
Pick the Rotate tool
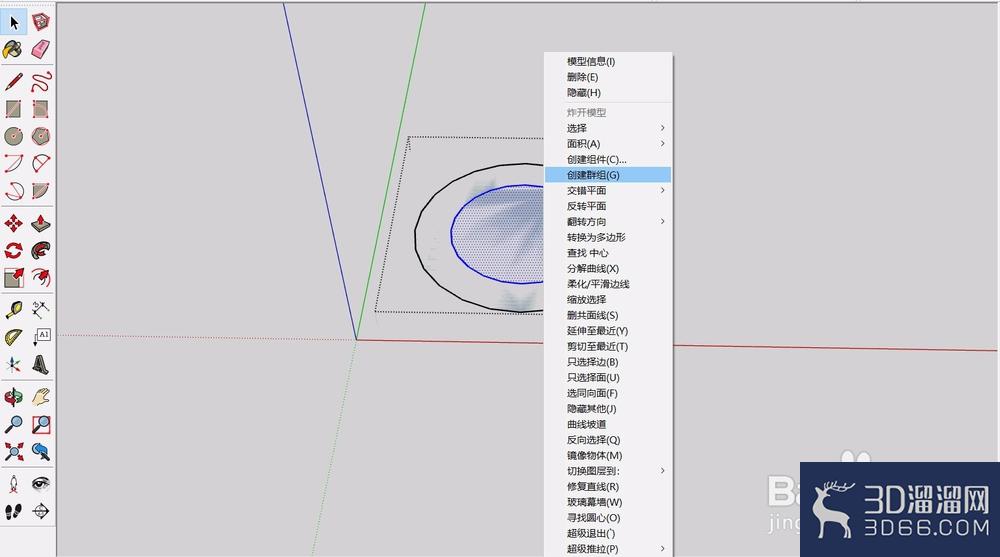[x=13, y=250]
